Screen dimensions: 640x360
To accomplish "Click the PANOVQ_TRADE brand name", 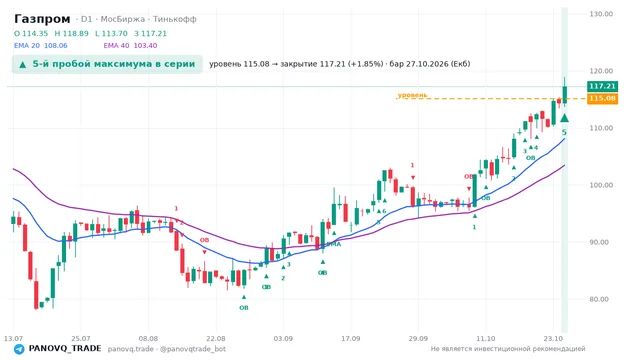I will tap(65, 349).
